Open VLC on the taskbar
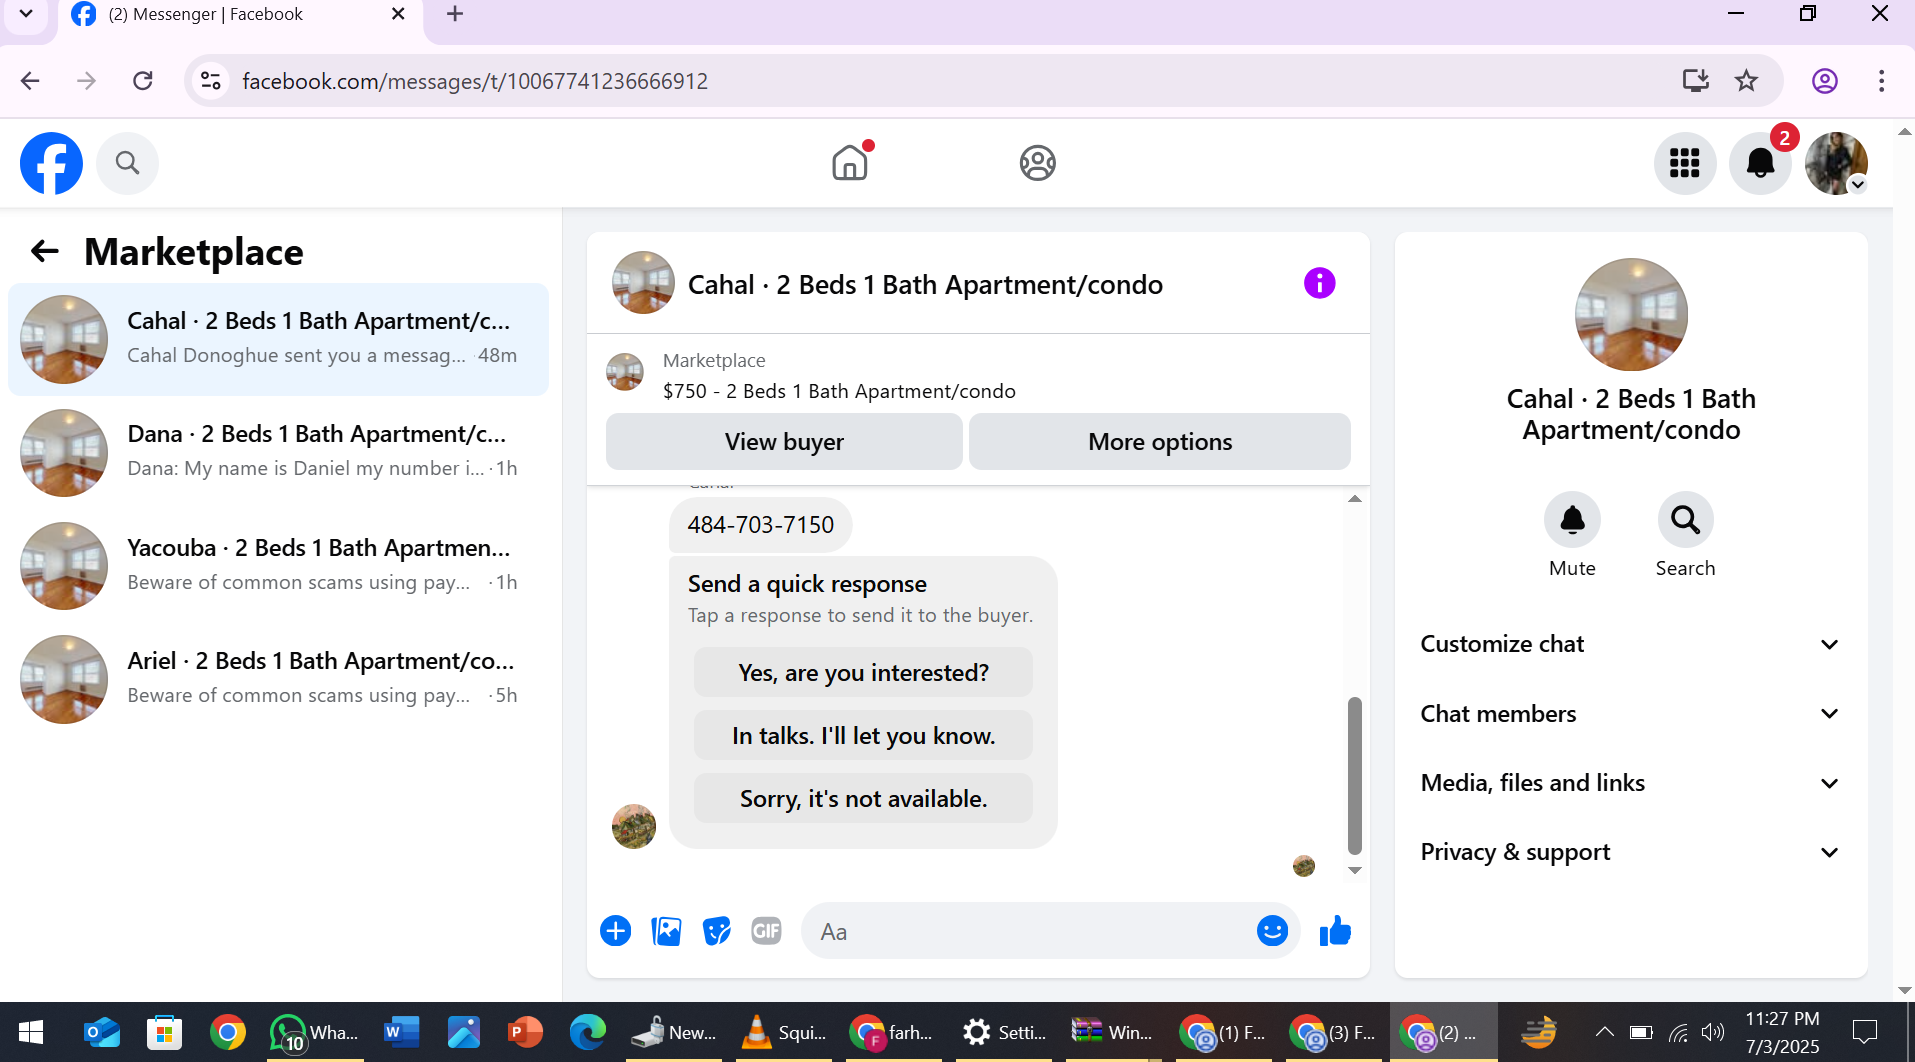The width and height of the screenshot is (1915, 1062). tap(784, 1032)
